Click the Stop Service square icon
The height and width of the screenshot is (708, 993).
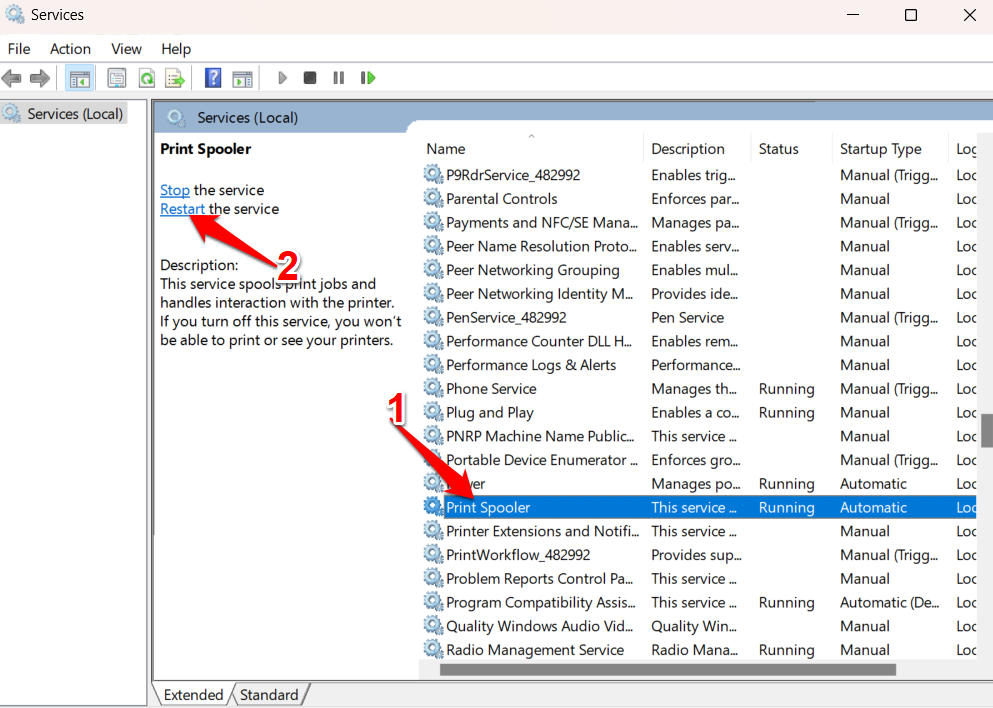[310, 78]
